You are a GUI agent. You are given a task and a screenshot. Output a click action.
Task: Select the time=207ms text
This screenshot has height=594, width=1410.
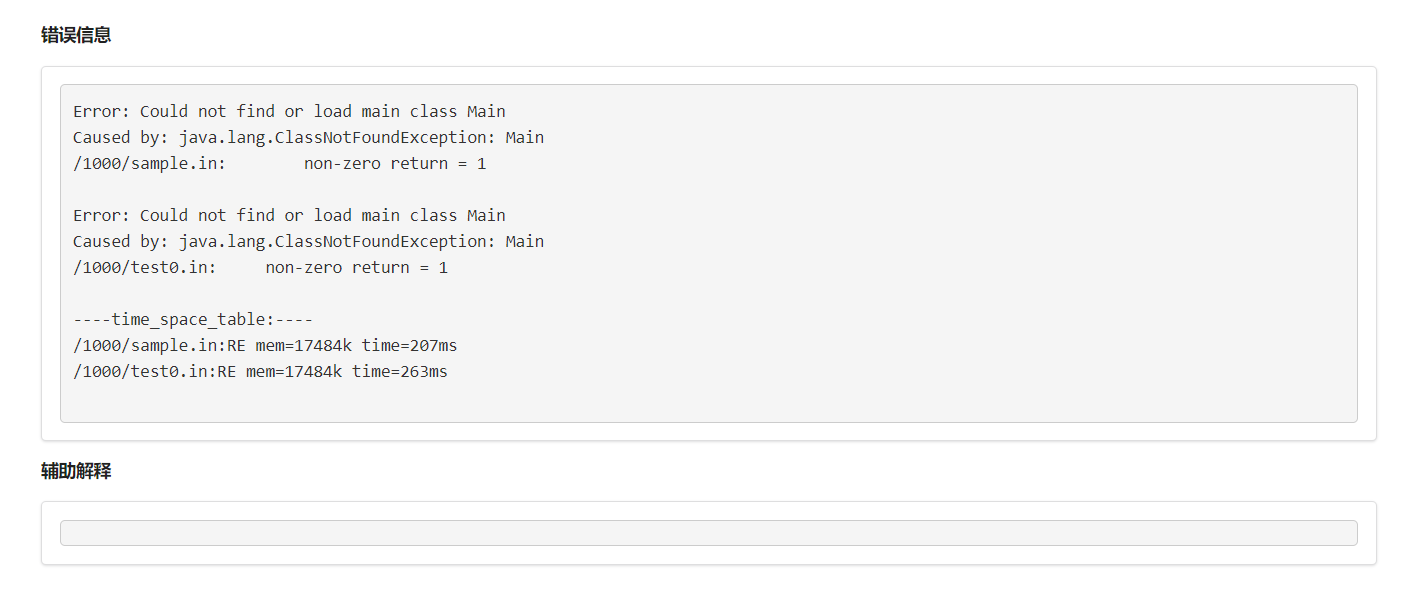click(412, 345)
